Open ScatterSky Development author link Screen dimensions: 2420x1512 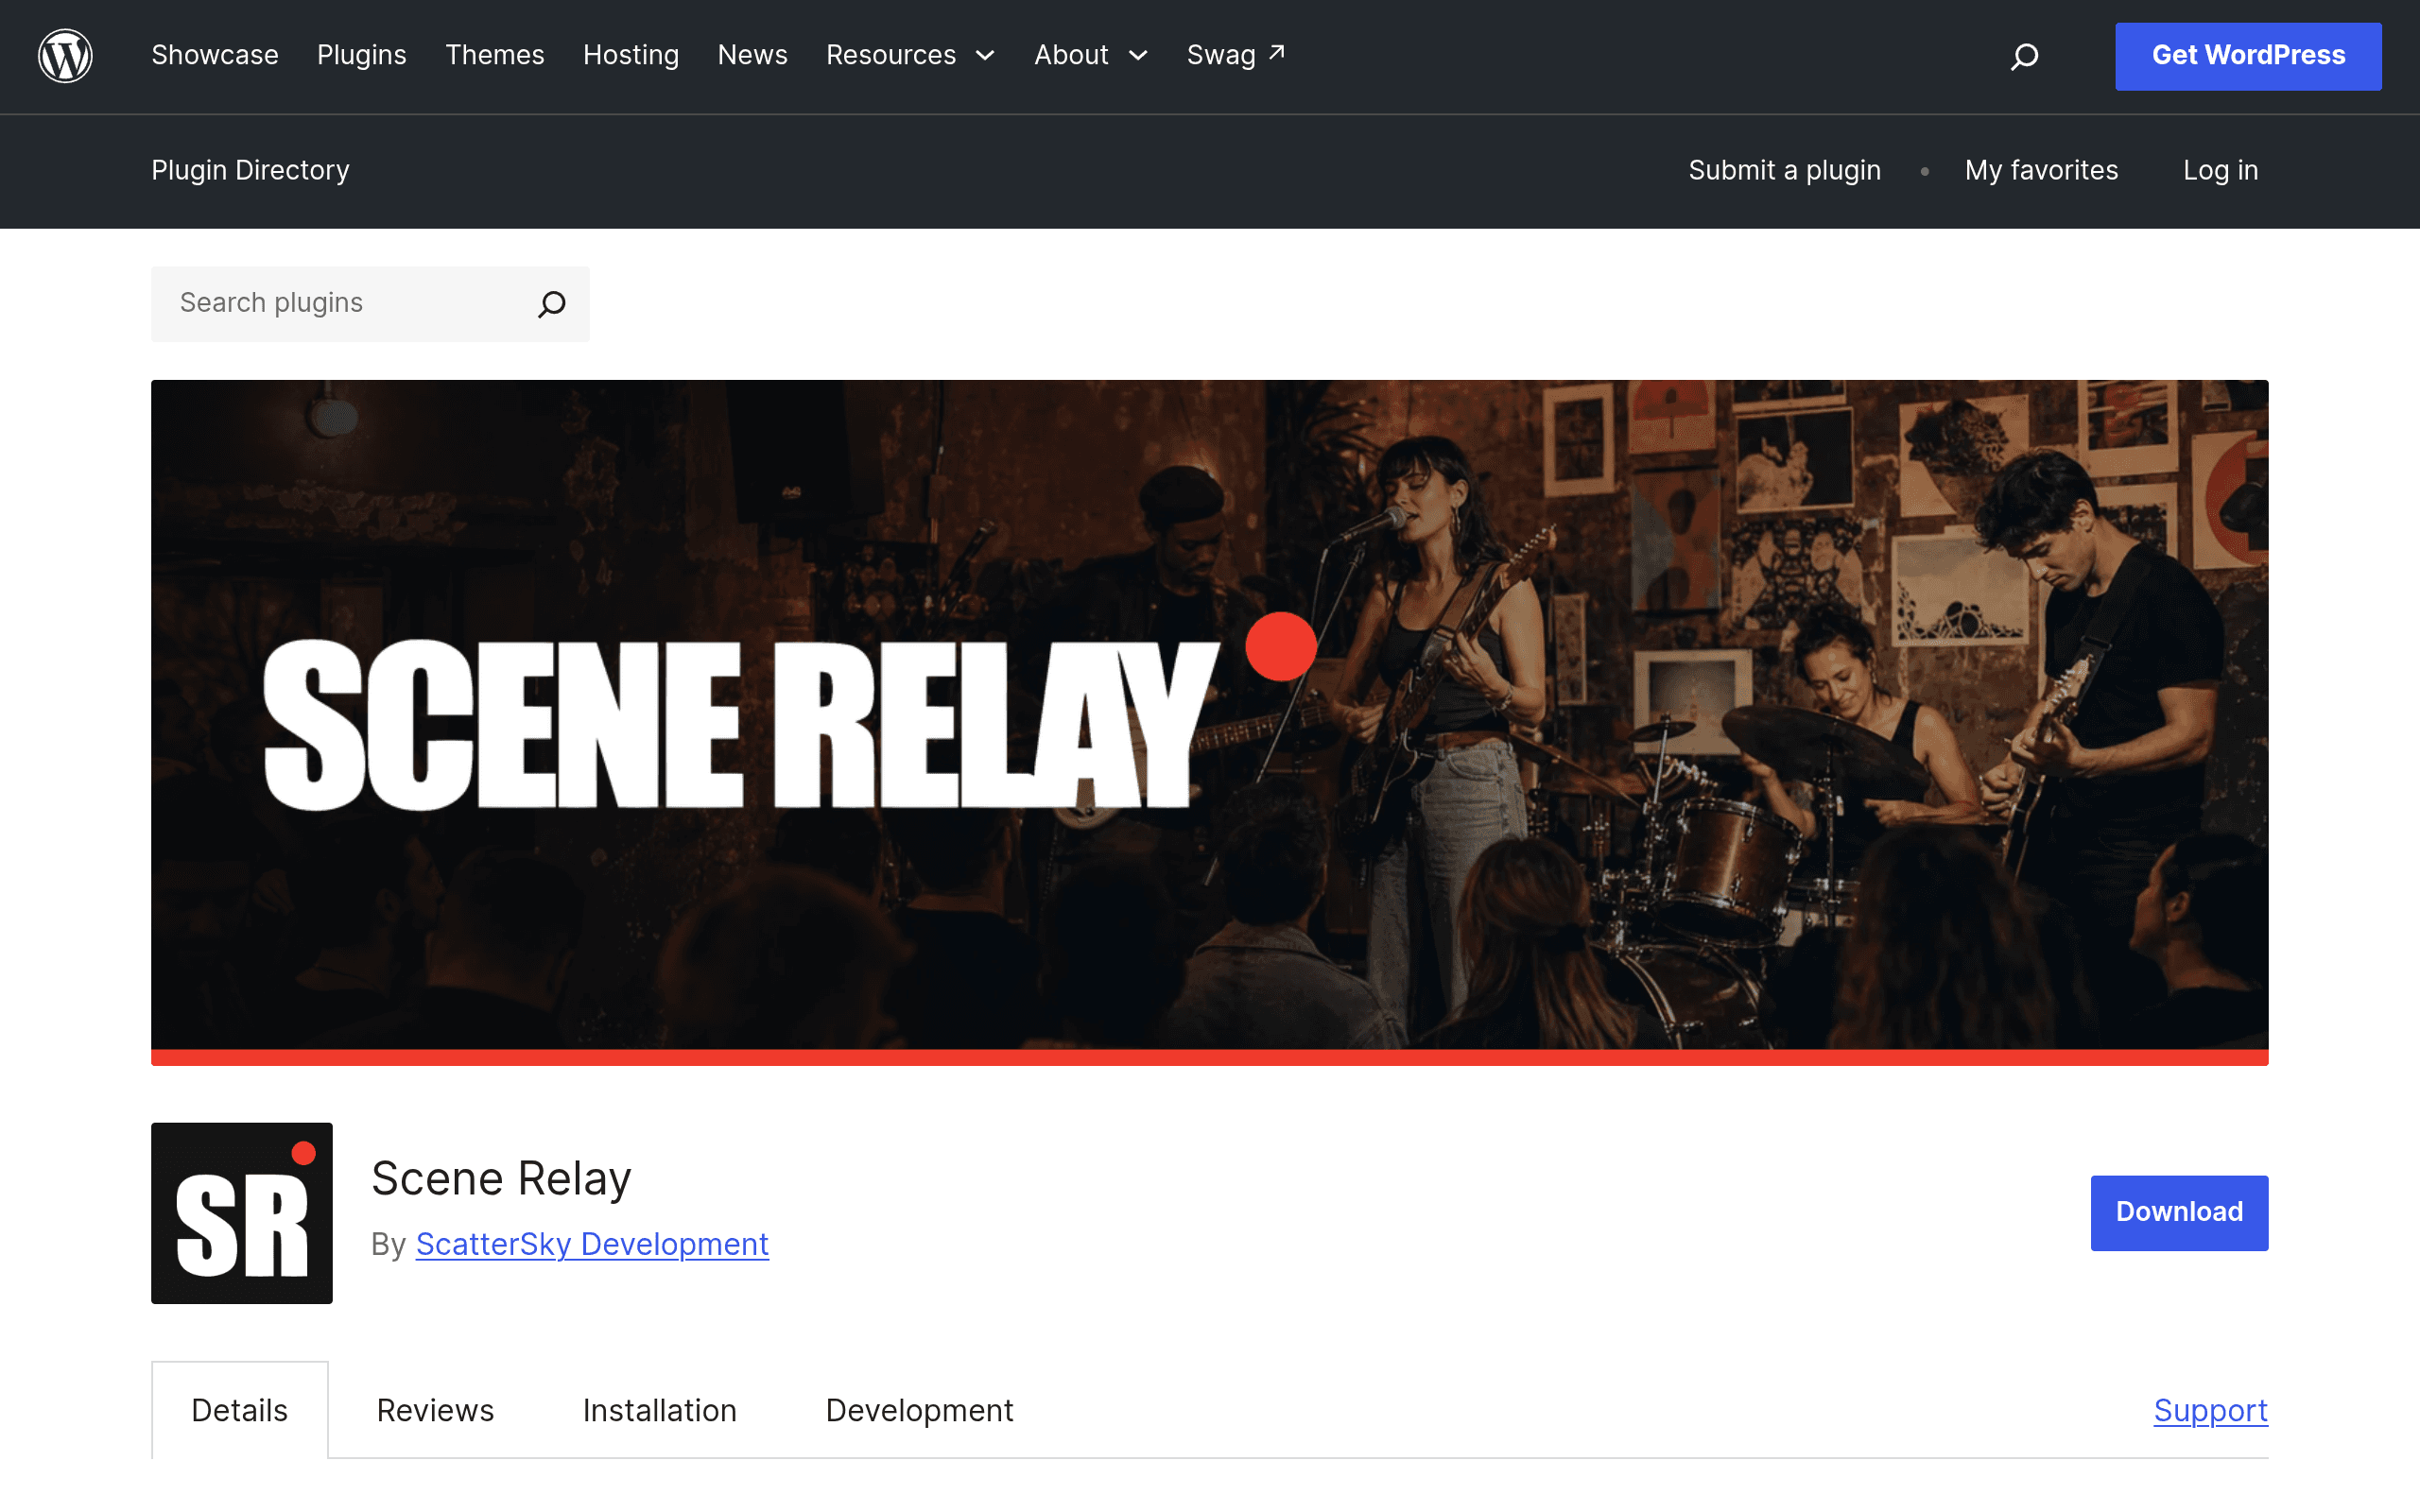[592, 1244]
